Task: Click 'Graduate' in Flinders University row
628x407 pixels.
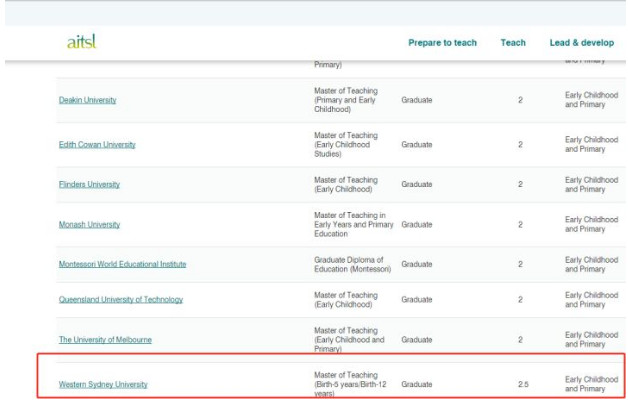Action: pos(417,184)
